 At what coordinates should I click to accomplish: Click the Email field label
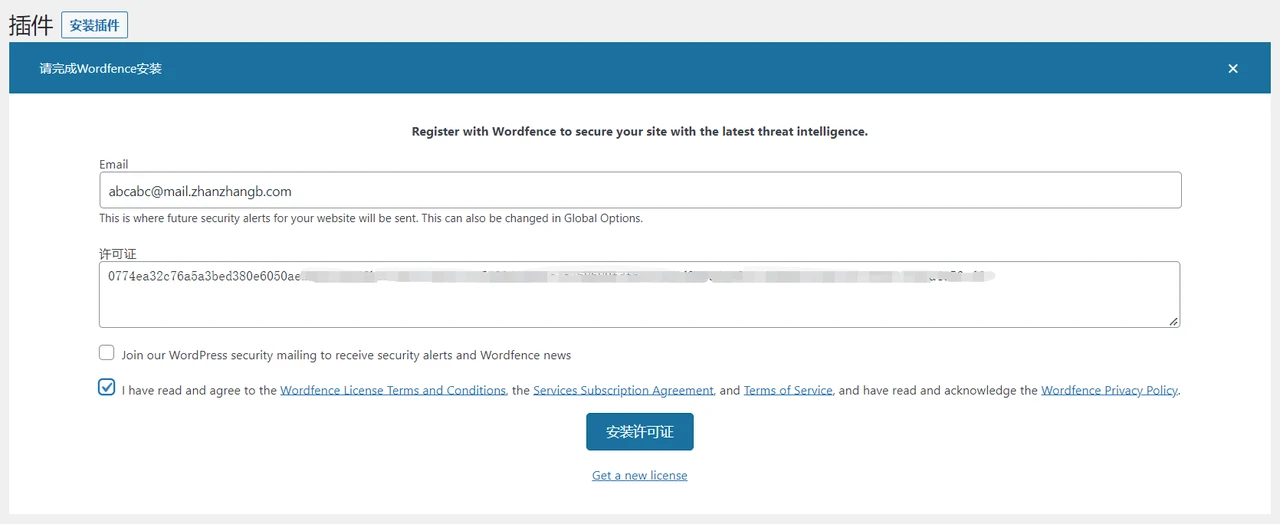coord(114,164)
